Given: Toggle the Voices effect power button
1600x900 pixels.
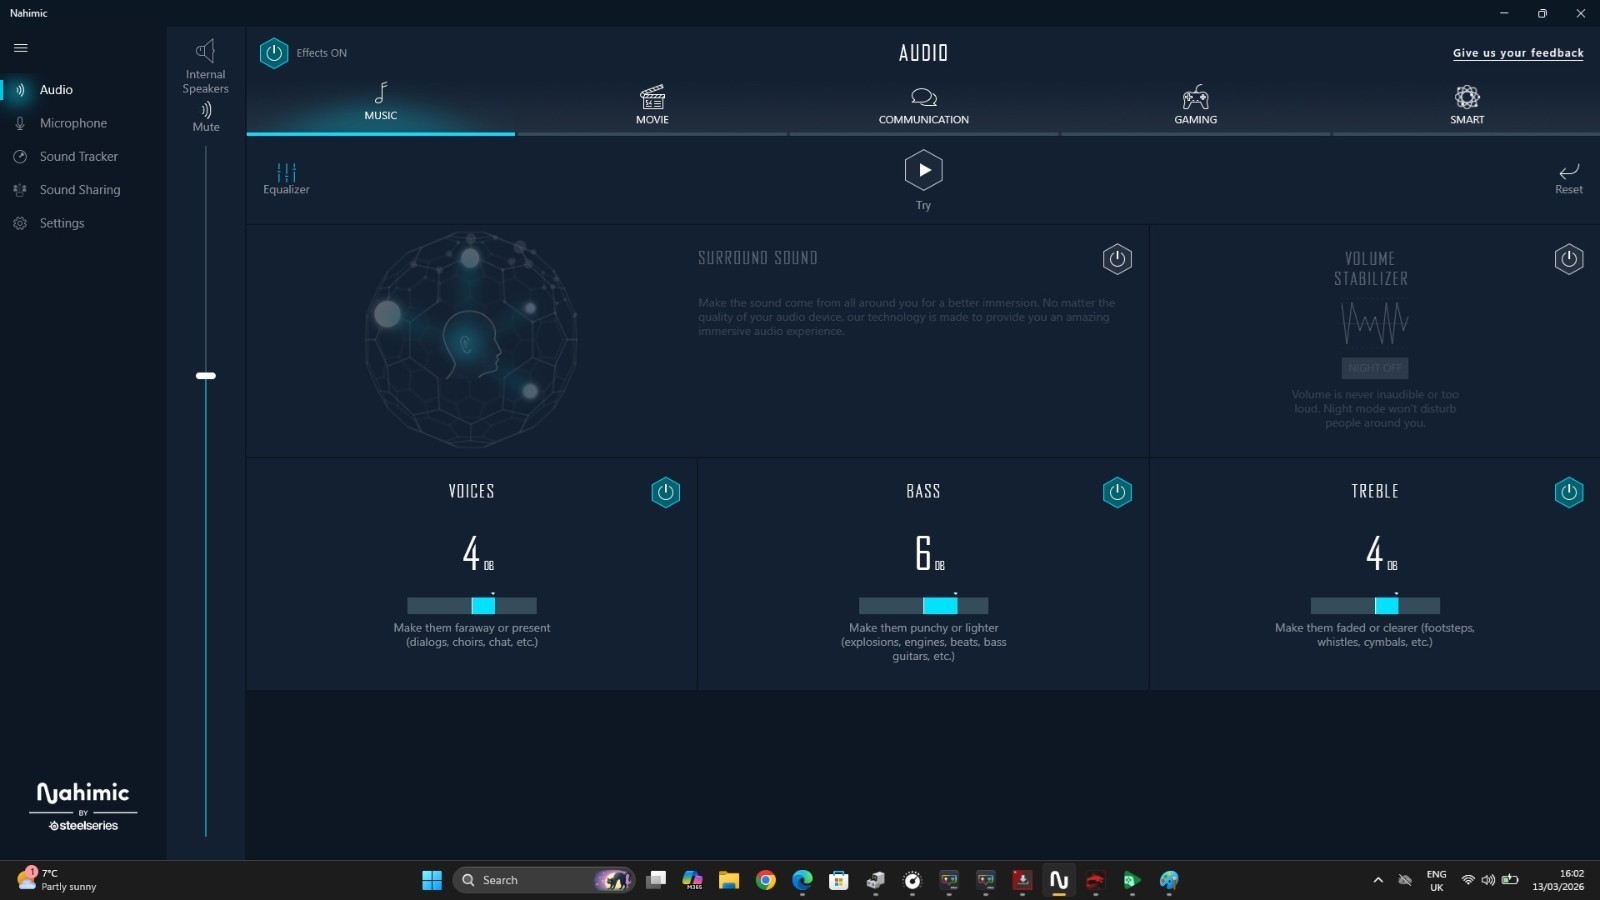Looking at the screenshot, I should point(666,492).
